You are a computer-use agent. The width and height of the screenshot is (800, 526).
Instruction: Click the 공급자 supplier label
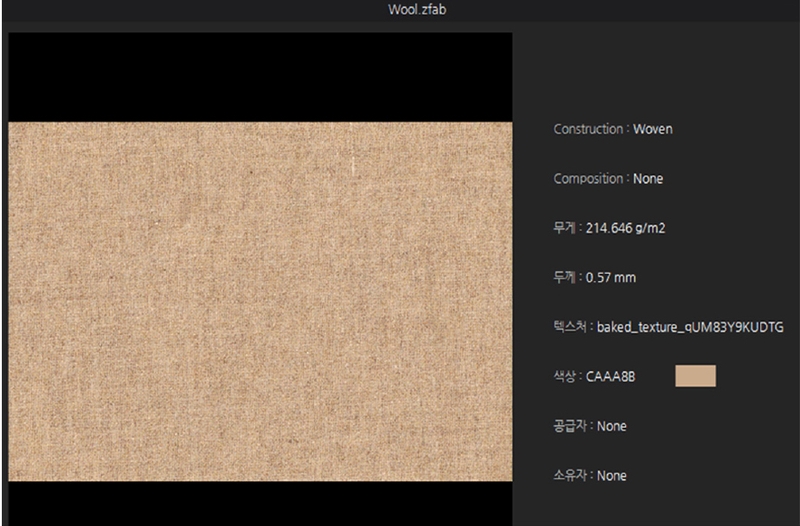pyautogui.click(x=571, y=426)
